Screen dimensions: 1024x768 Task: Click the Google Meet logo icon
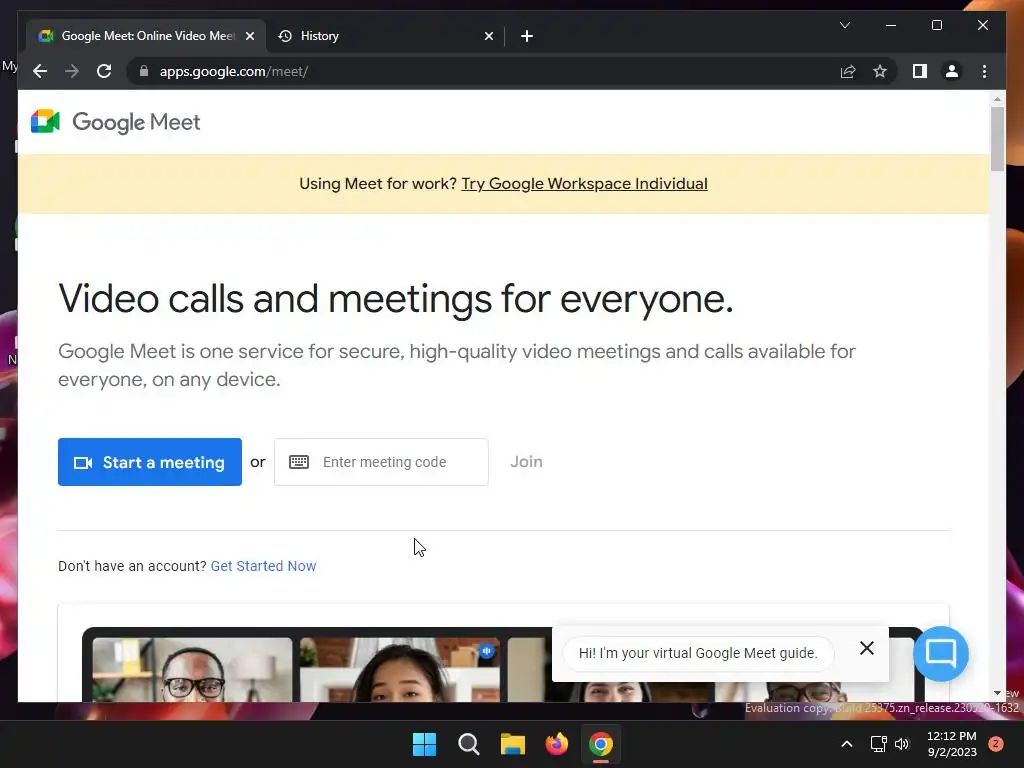pos(45,121)
